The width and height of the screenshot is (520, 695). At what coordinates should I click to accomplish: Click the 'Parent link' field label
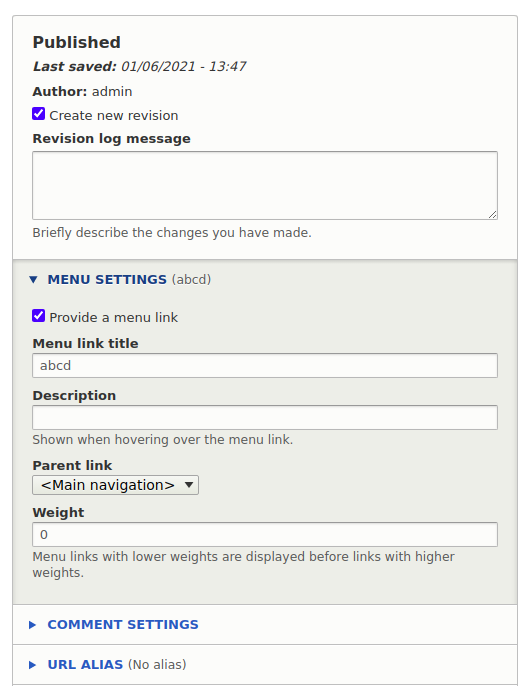pyautogui.click(x=72, y=465)
